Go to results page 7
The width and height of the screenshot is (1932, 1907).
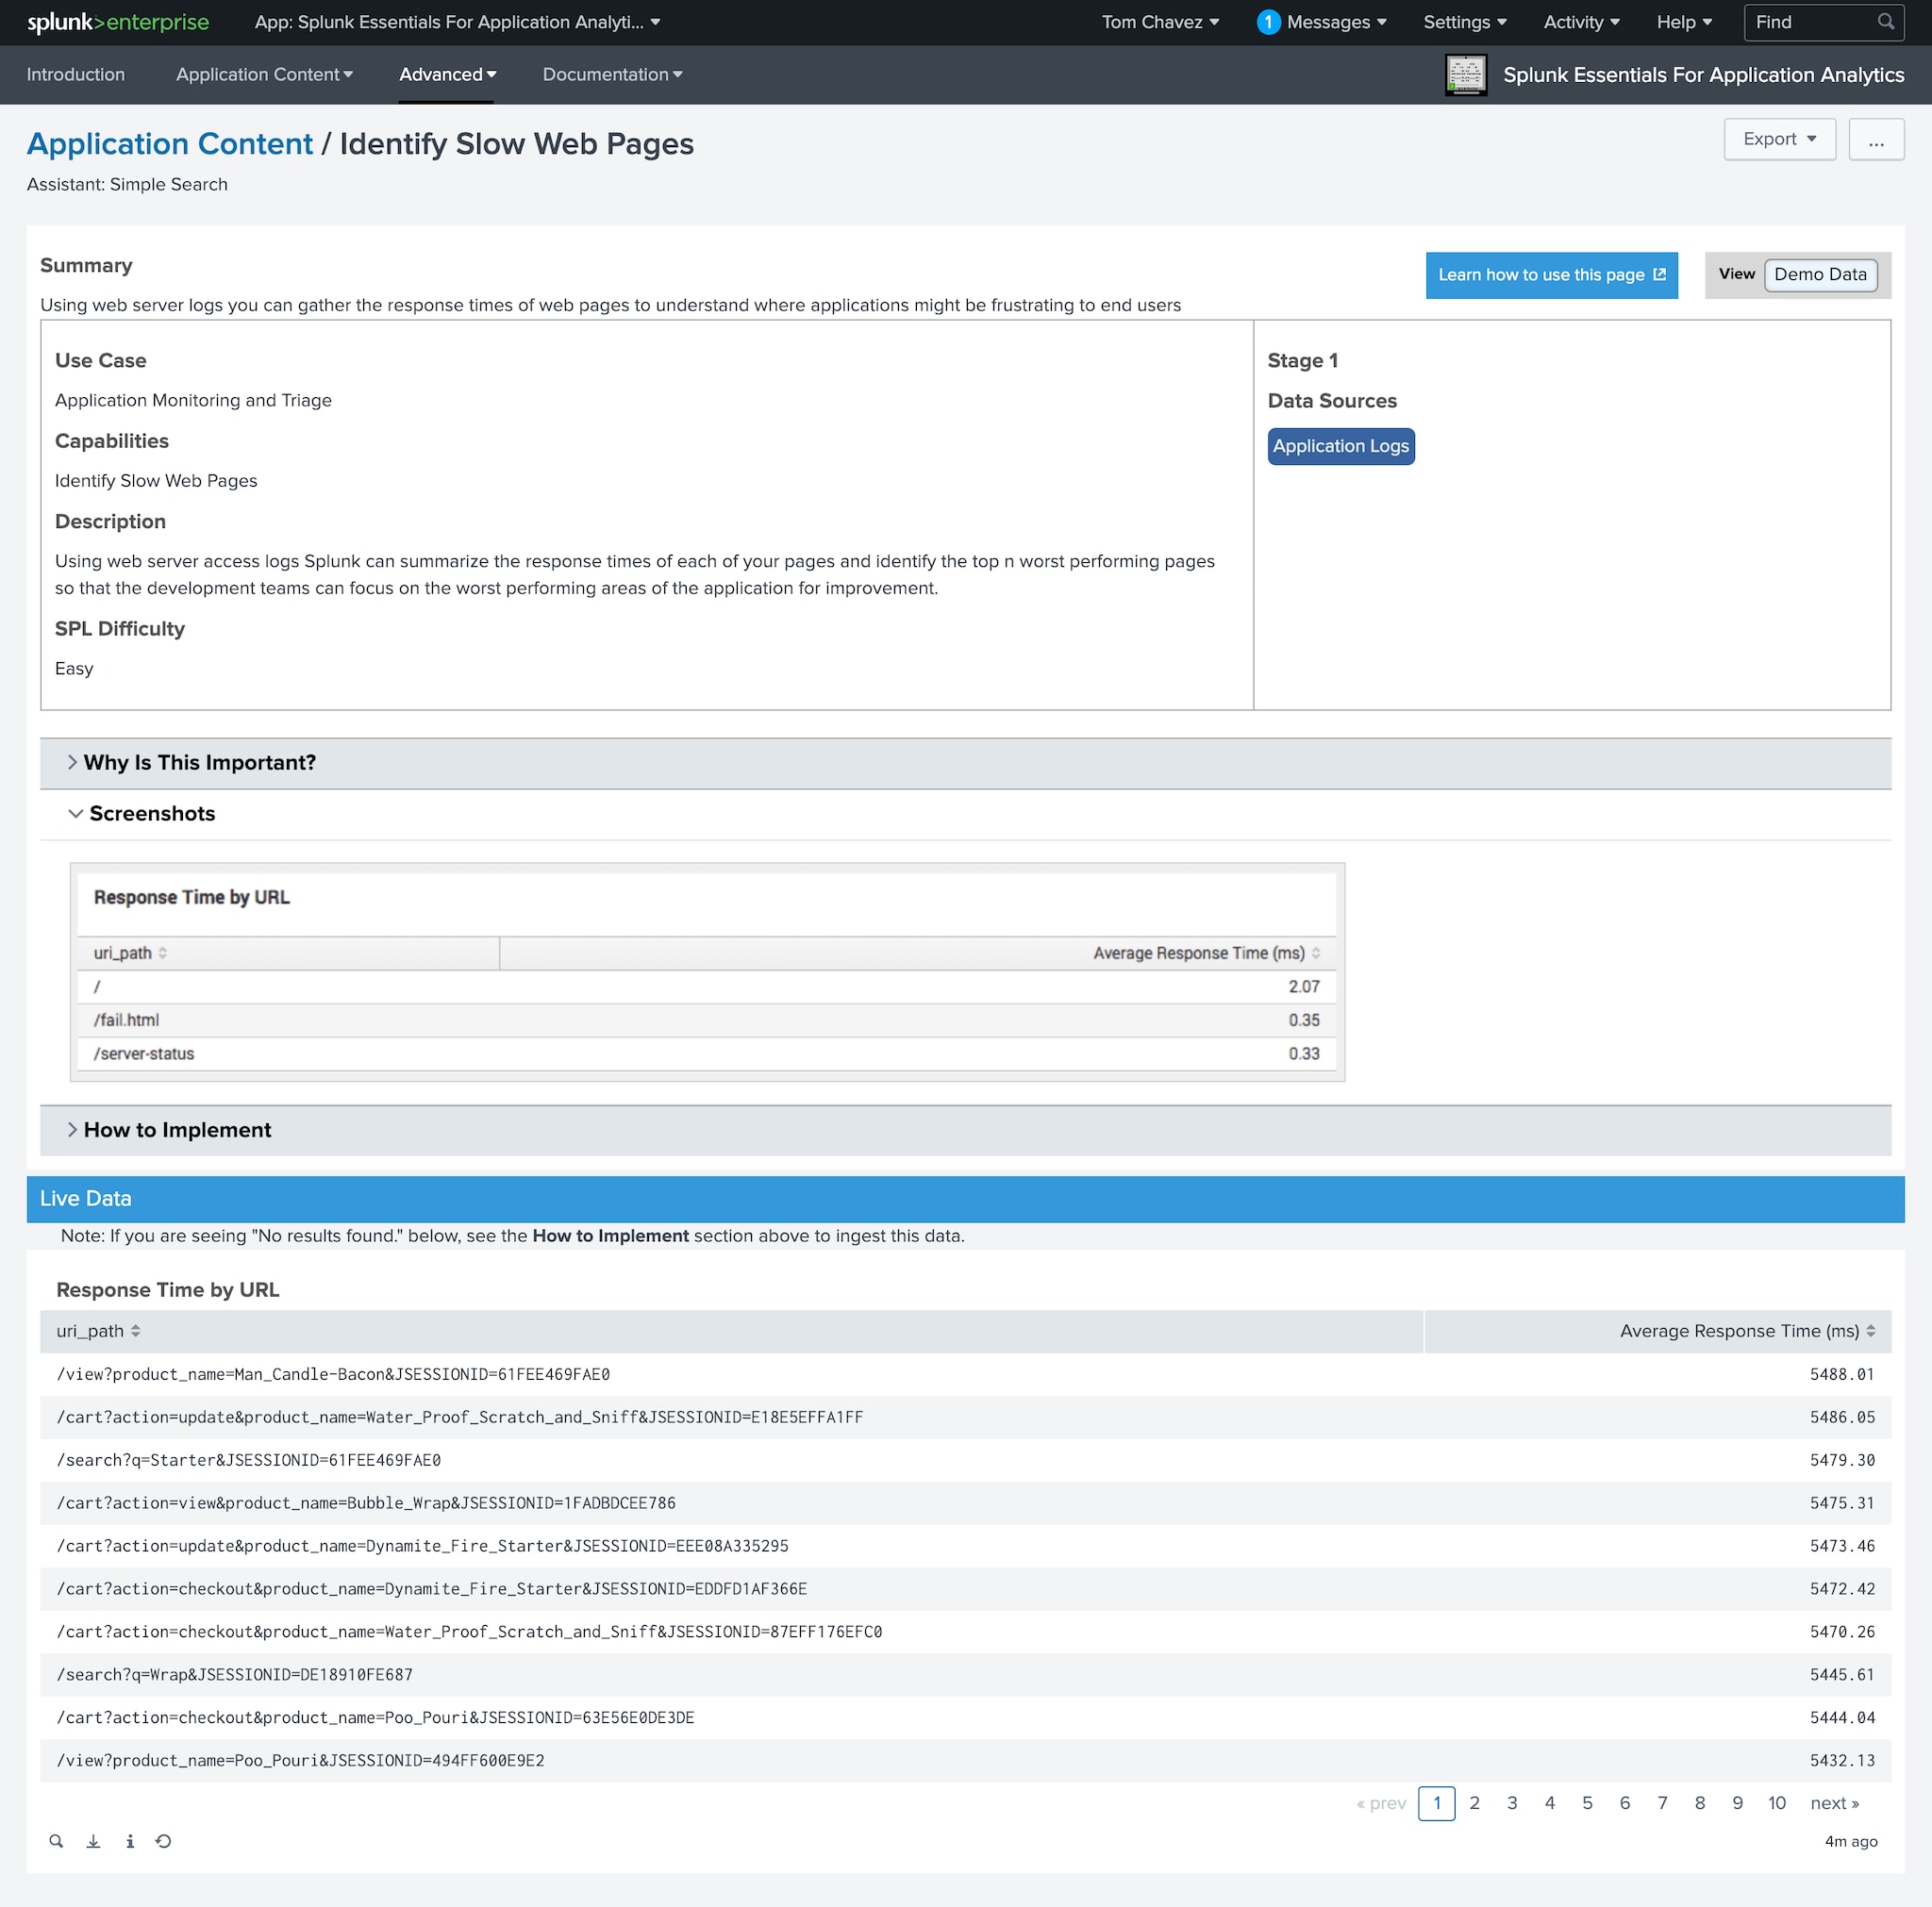coord(1662,1803)
